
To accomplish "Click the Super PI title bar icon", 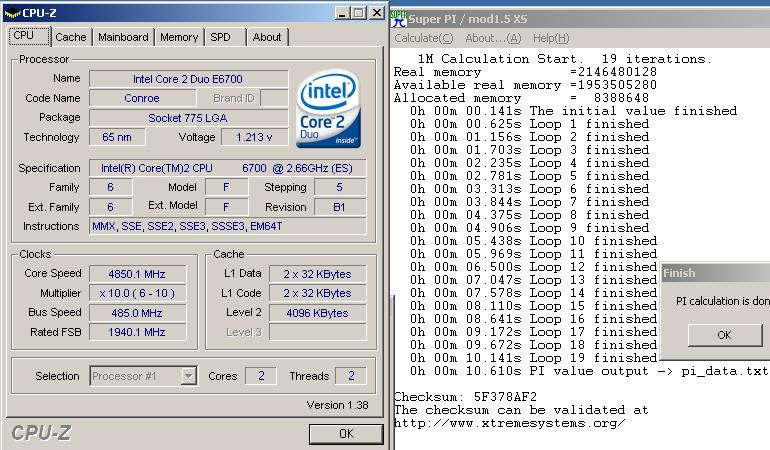I will (x=399, y=19).
